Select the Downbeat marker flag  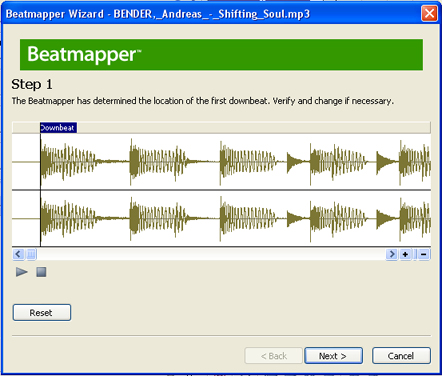(x=58, y=128)
